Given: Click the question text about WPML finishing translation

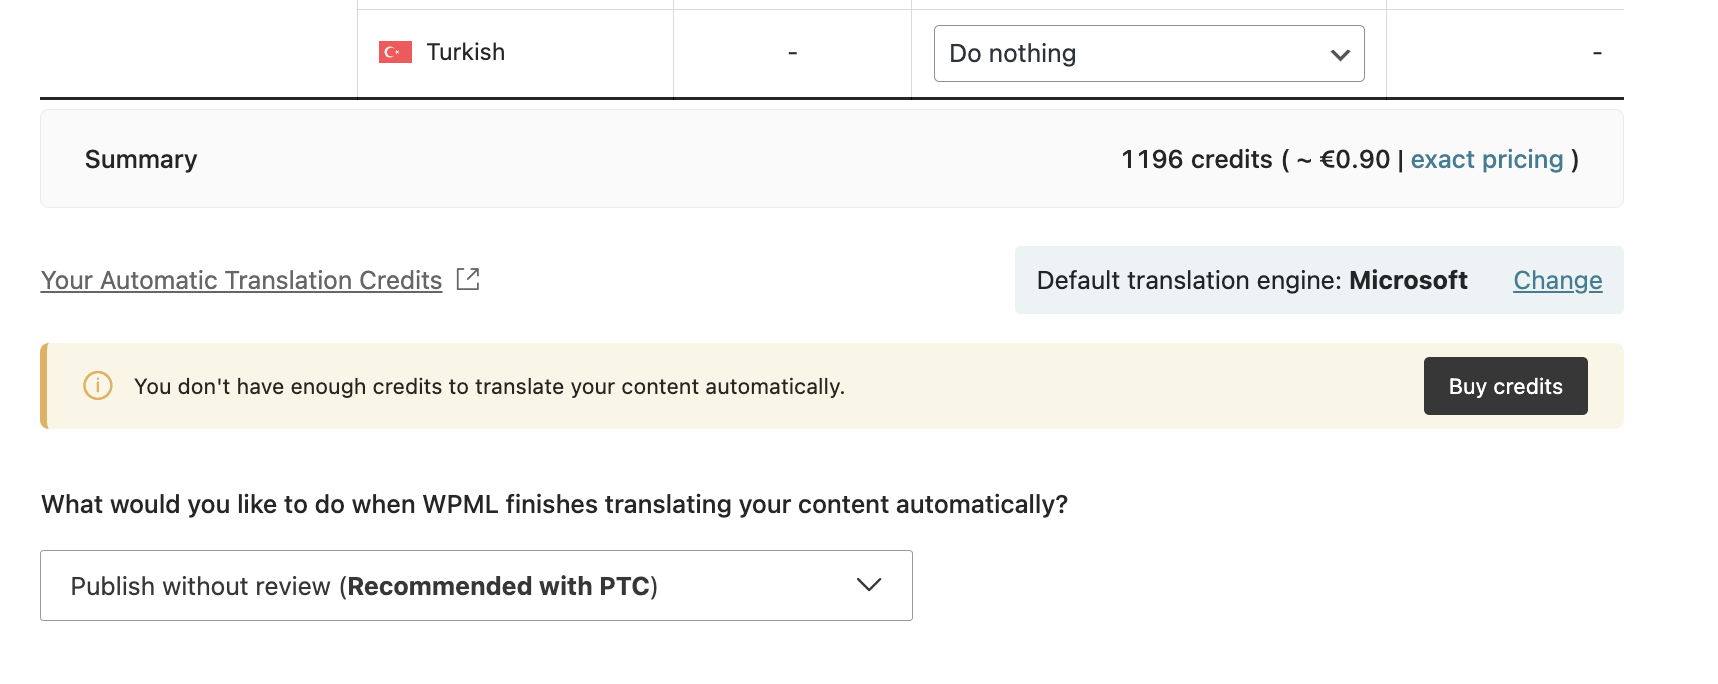Looking at the screenshot, I should point(554,505).
